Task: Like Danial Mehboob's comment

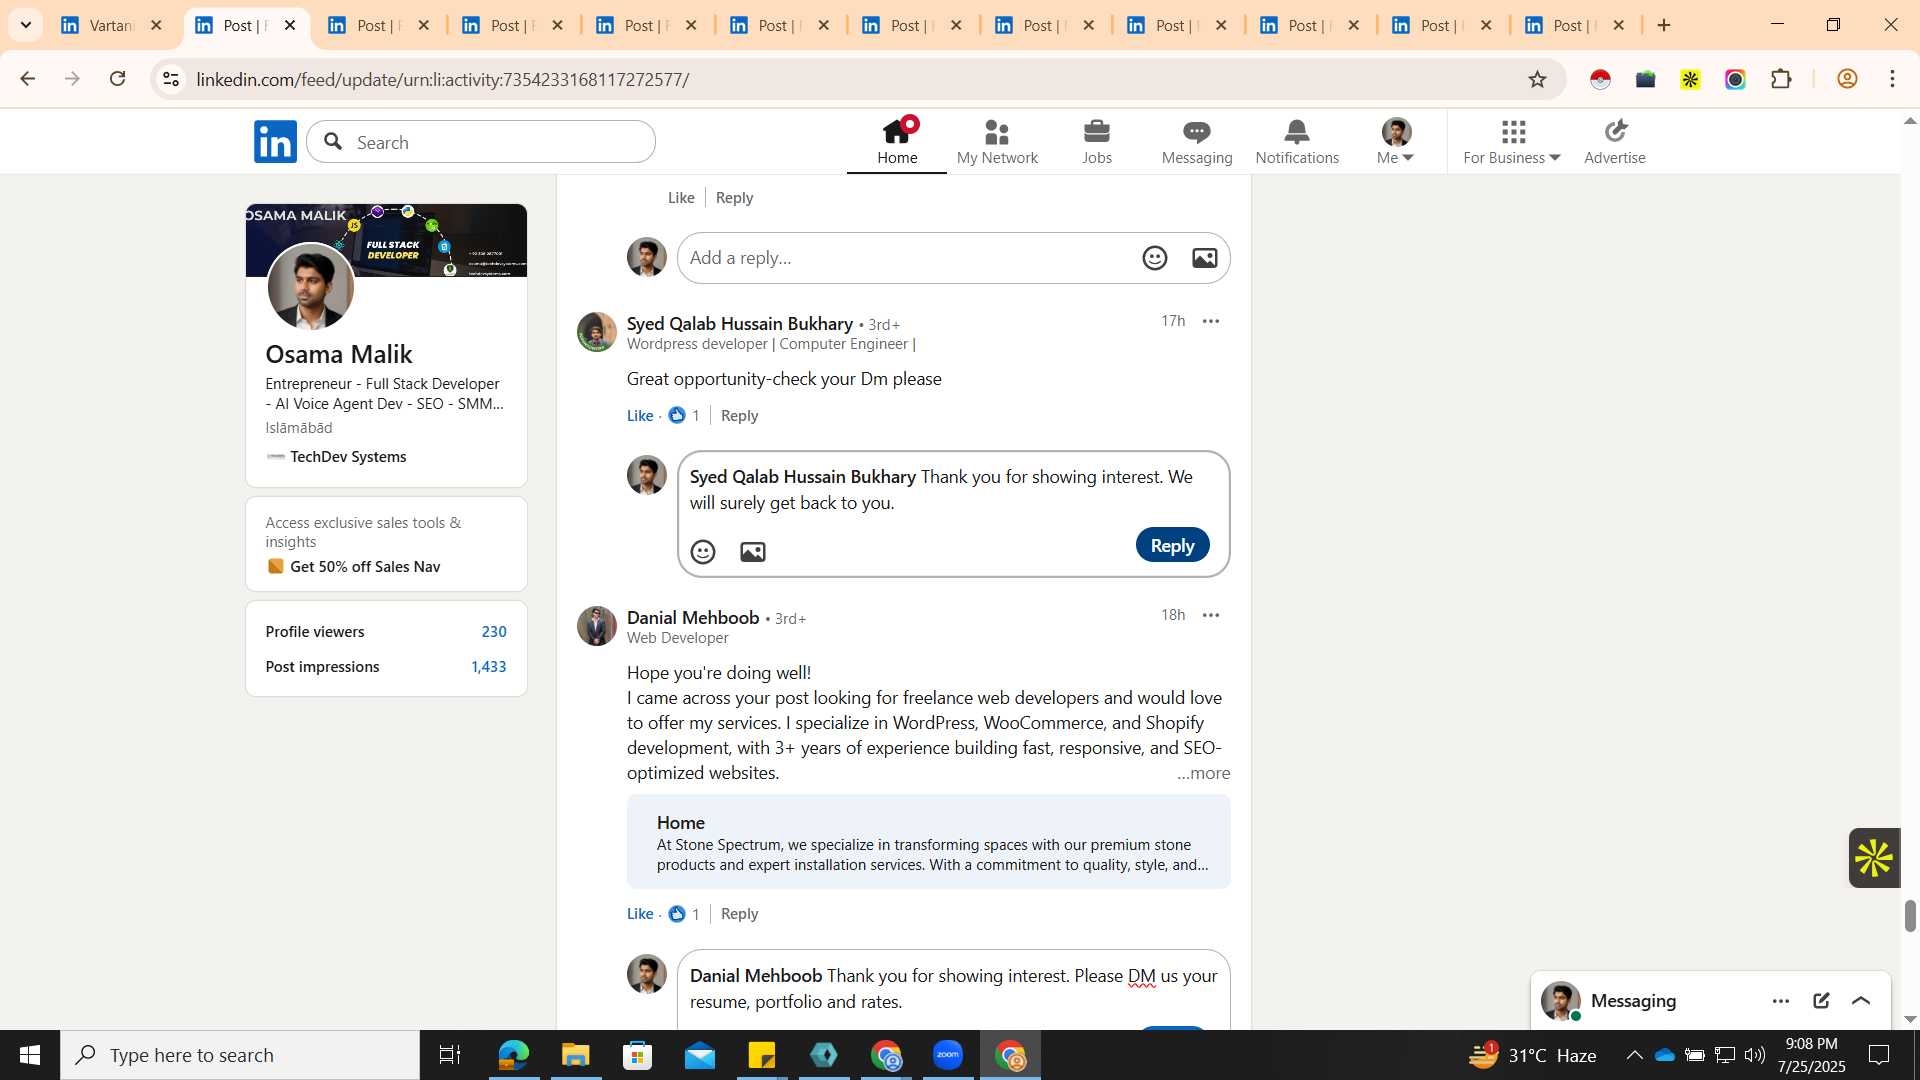Action: [640, 913]
